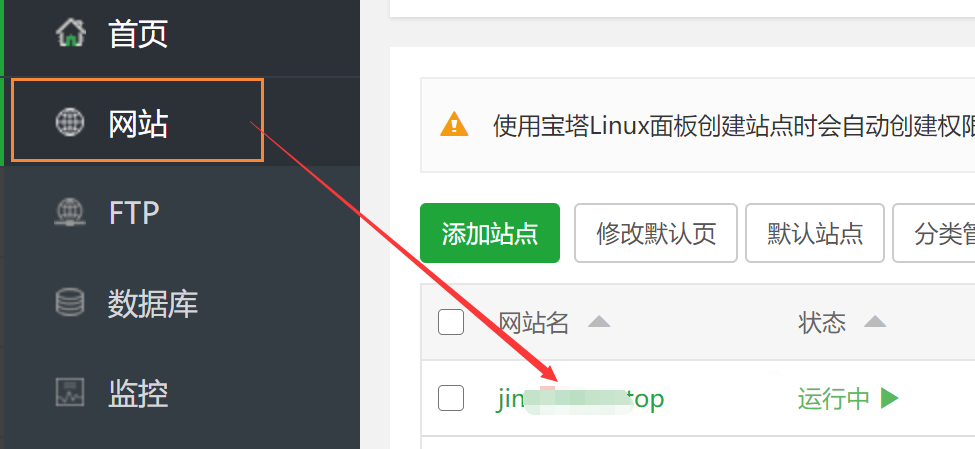Click the 默认站点 button
The height and width of the screenshot is (449, 975).
pos(815,233)
